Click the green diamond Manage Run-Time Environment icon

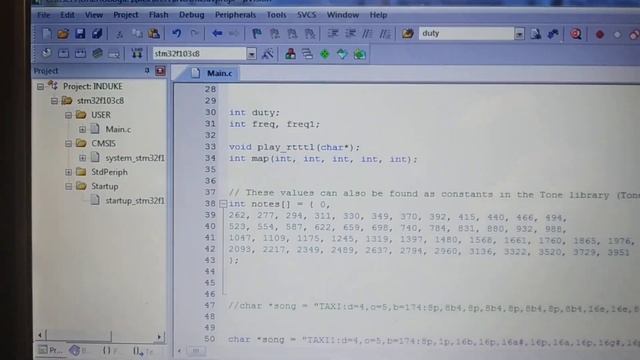pyautogui.click(x=325, y=54)
